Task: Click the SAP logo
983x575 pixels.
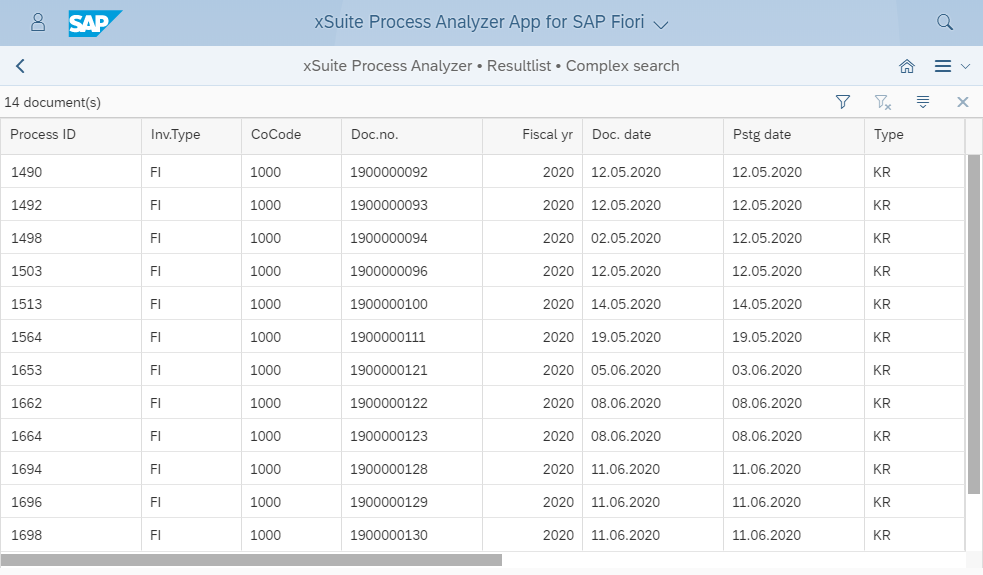Action: tap(95, 23)
